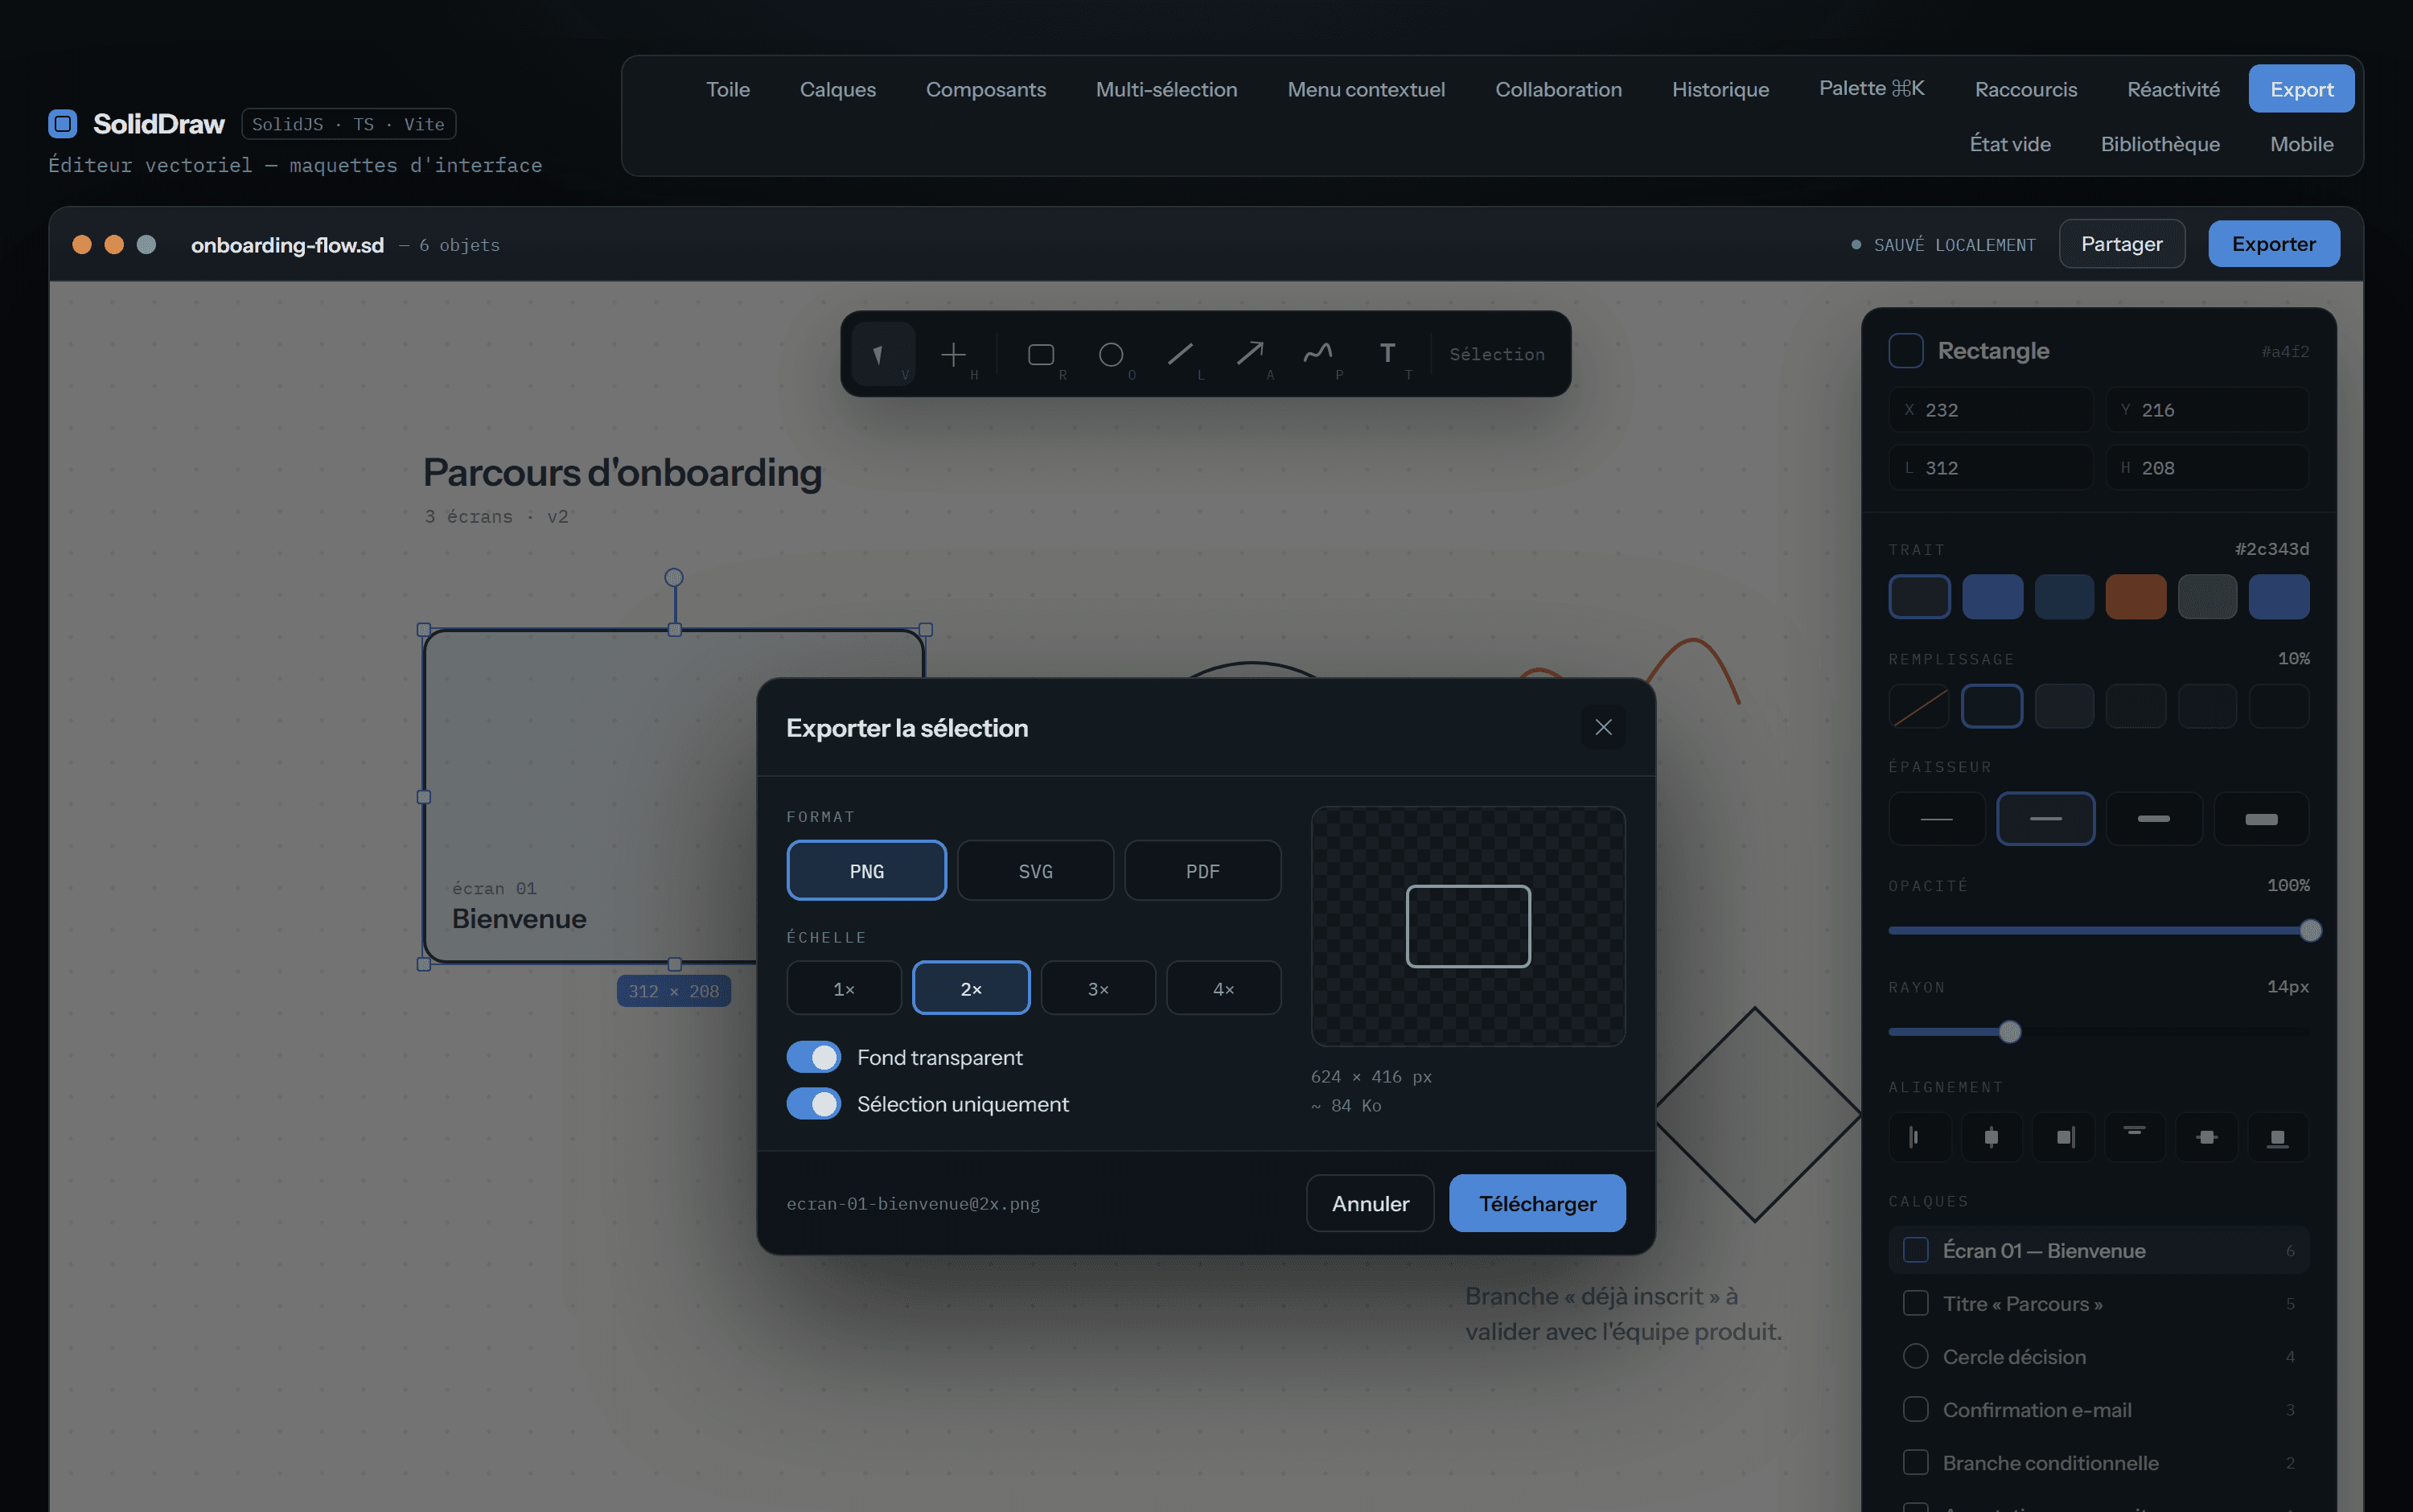Click the width field showing 312
Image resolution: width=2413 pixels, height=1512 pixels.
[1990, 468]
